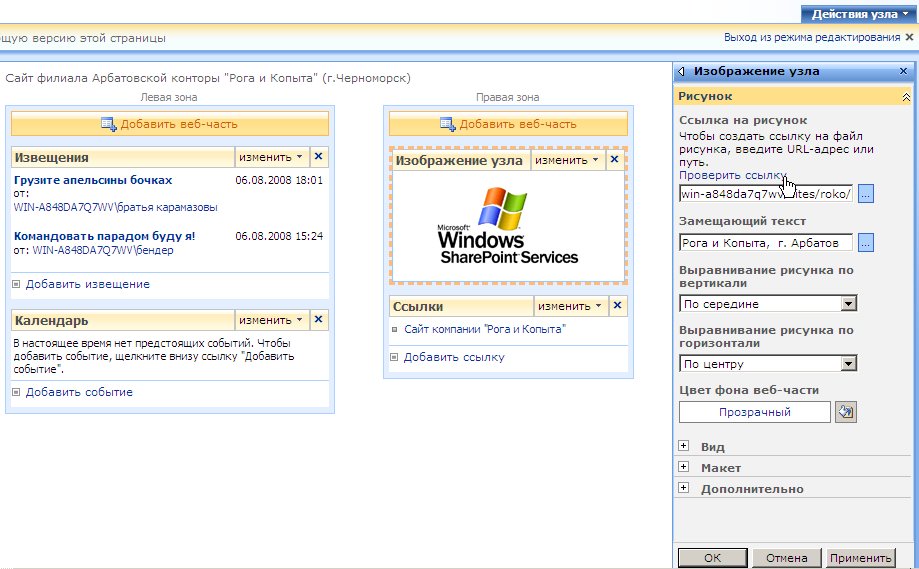Click Проверить ссылку link

[x=732, y=175]
